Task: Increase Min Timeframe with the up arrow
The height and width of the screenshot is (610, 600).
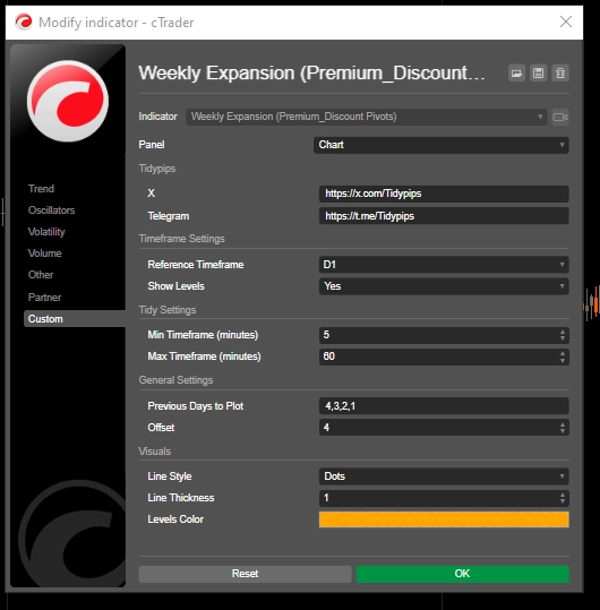Action: tap(563, 331)
